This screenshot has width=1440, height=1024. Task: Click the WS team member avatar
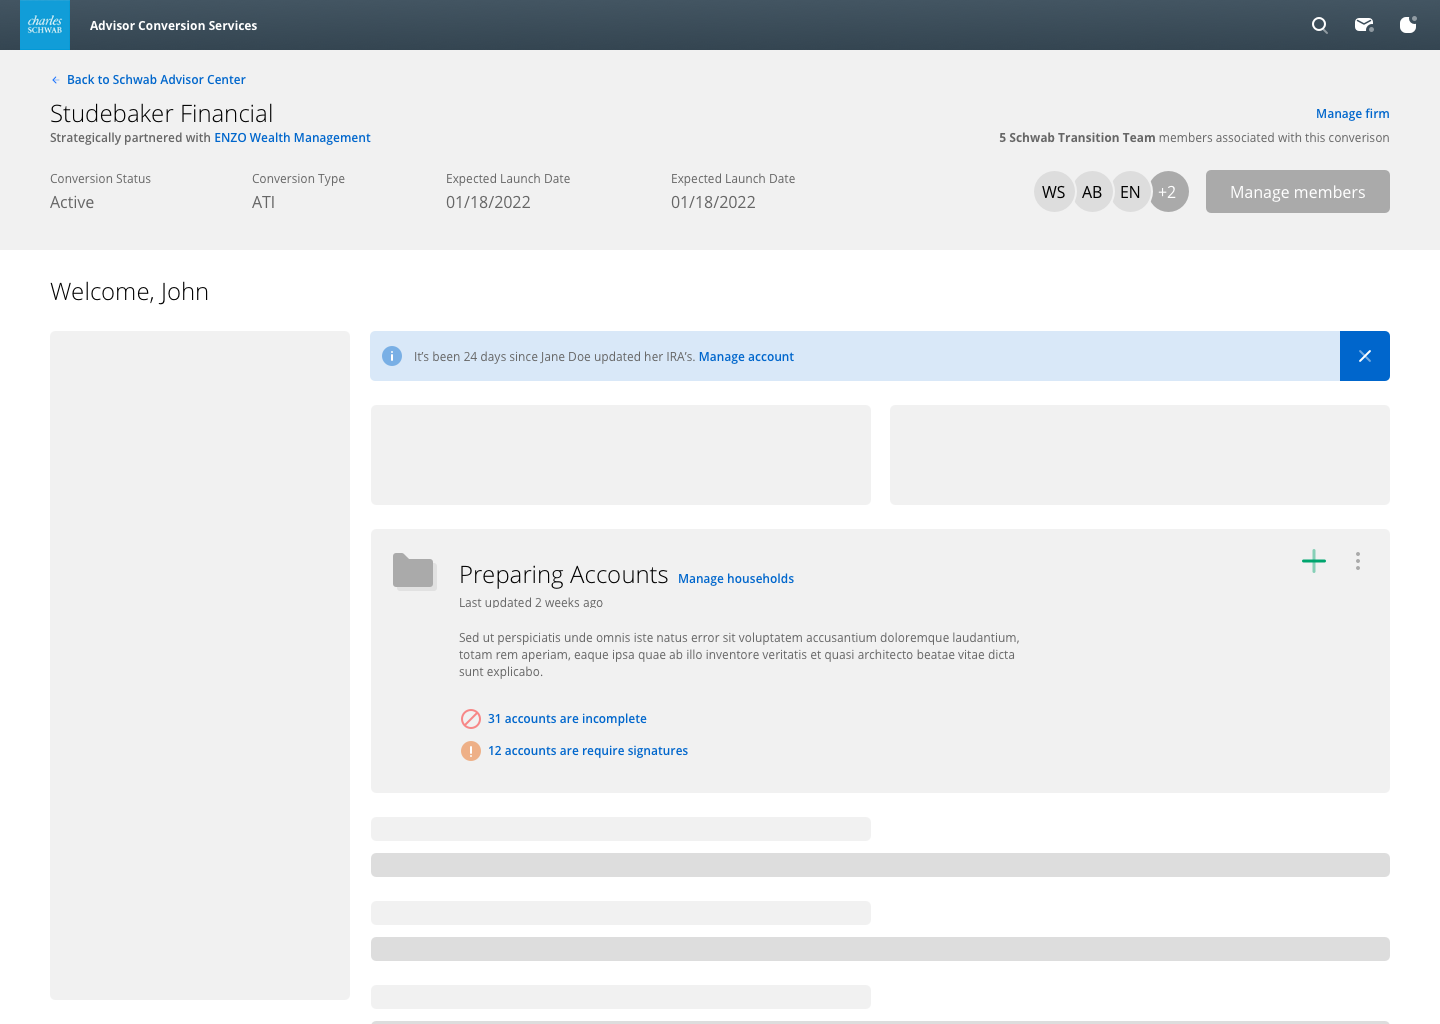(x=1054, y=191)
